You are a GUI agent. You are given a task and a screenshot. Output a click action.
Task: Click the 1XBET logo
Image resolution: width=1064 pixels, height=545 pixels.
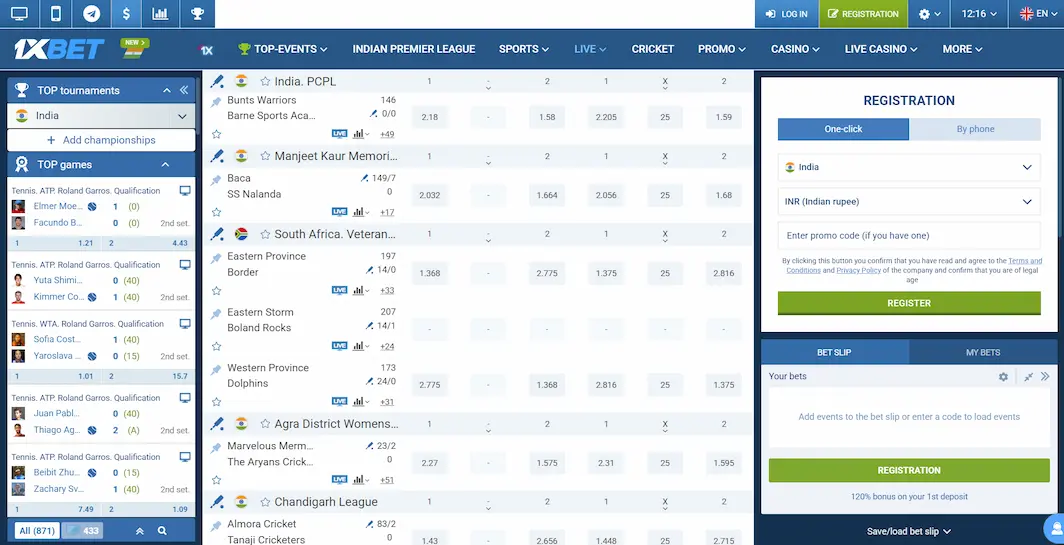59,49
